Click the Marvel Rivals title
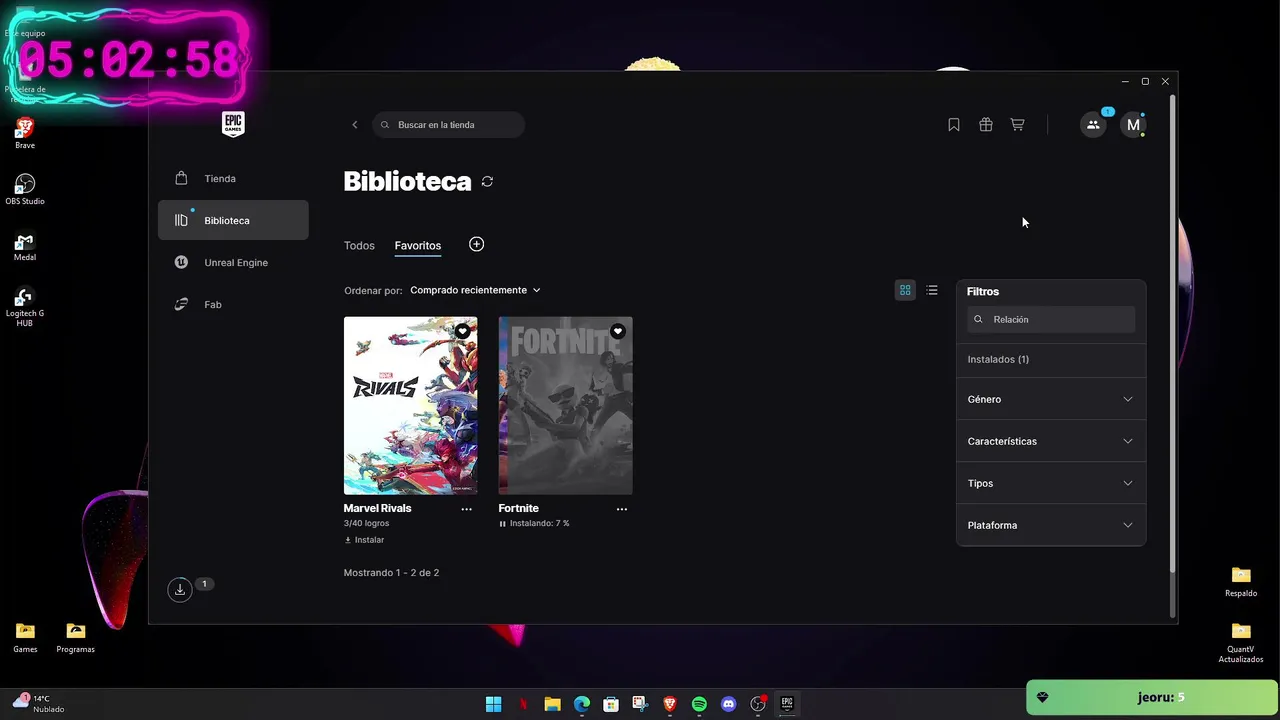 [377, 508]
